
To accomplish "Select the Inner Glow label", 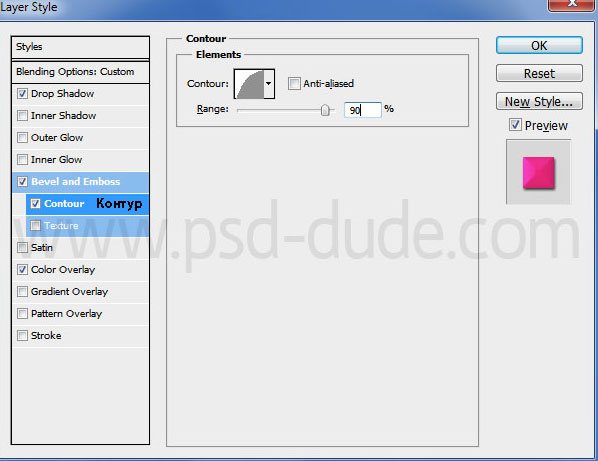I will [56, 159].
